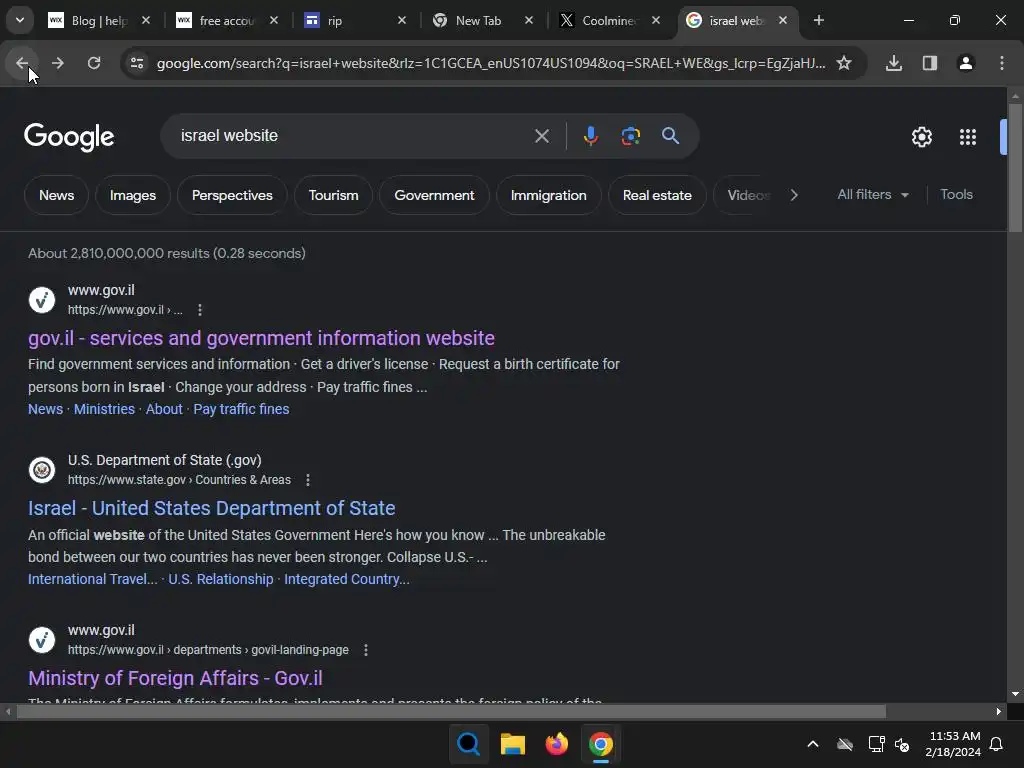1024x768 pixels.
Task: Launch Firefox from taskbar
Action: click(x=556, y=744)
